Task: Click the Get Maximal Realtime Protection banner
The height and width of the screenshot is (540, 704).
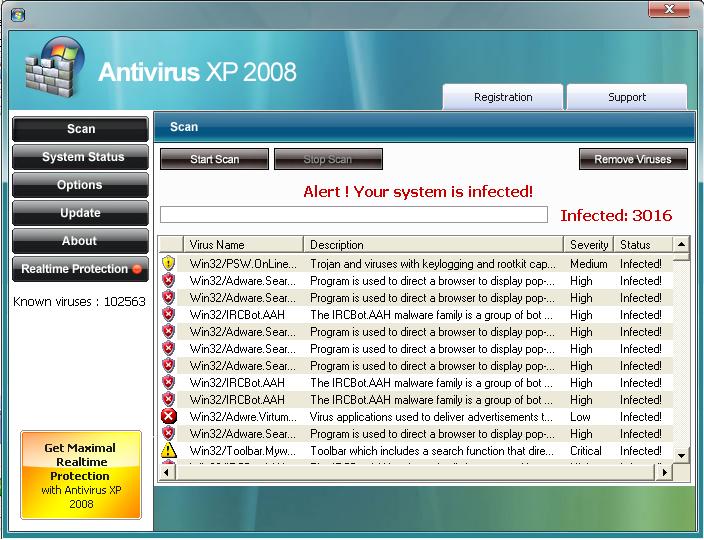Action: (x=81, y=475)
